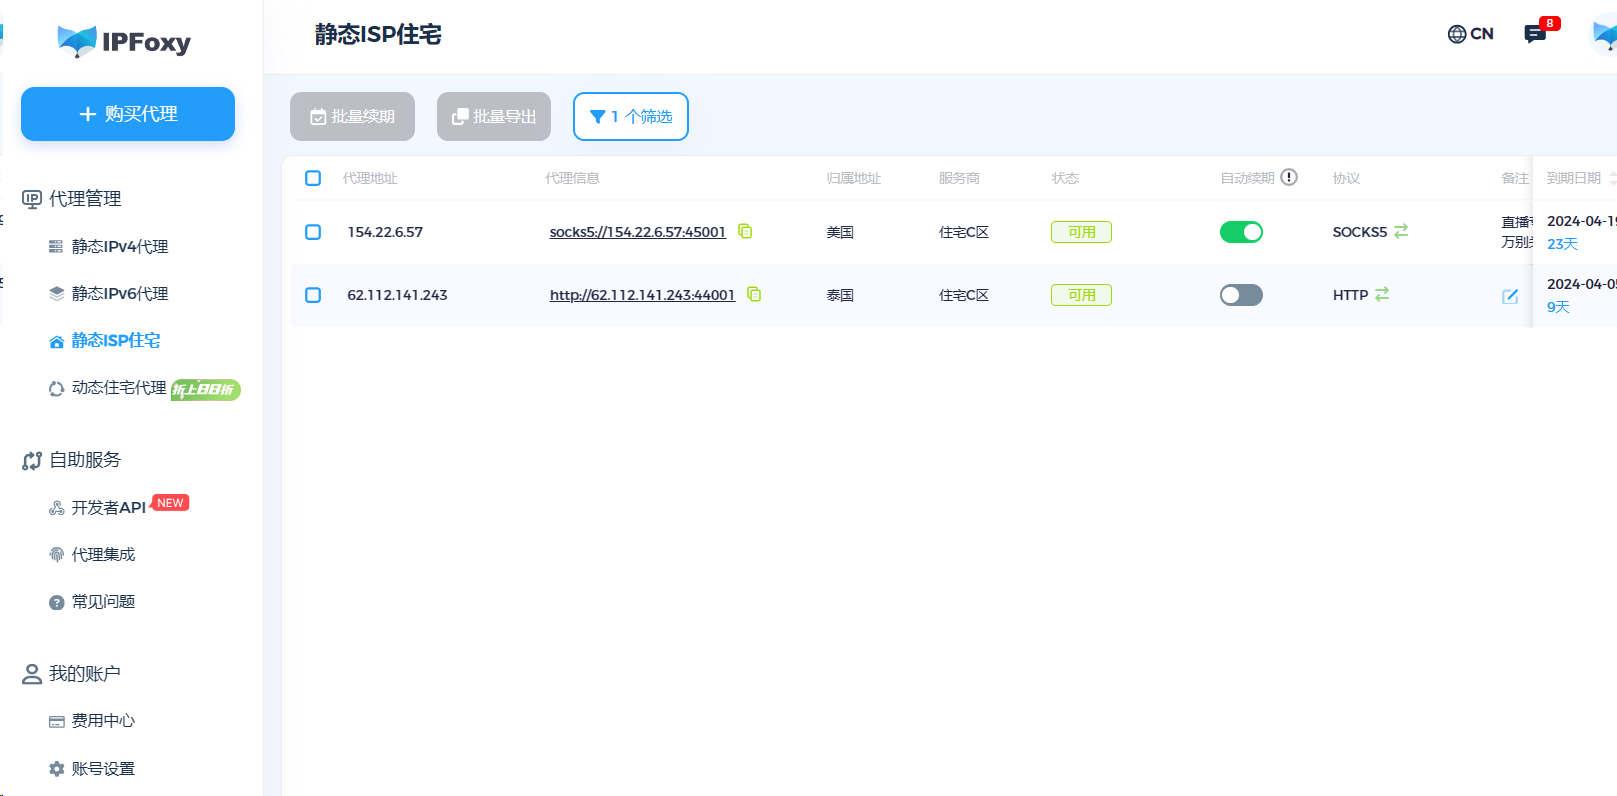This screenshot has height=796, width=1617.
Task: Copy the socks5://154.22.6.57:45001 proxy info
Action: 745,231
